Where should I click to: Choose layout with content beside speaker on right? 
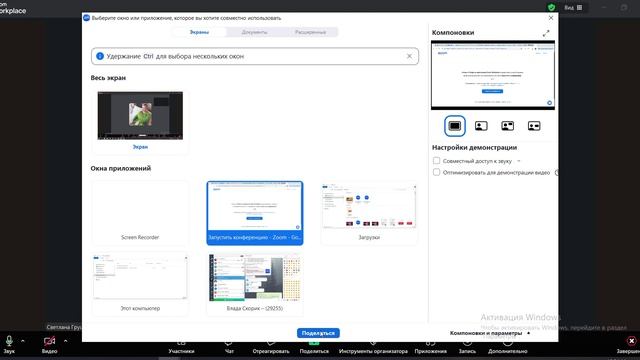[534, 126]
